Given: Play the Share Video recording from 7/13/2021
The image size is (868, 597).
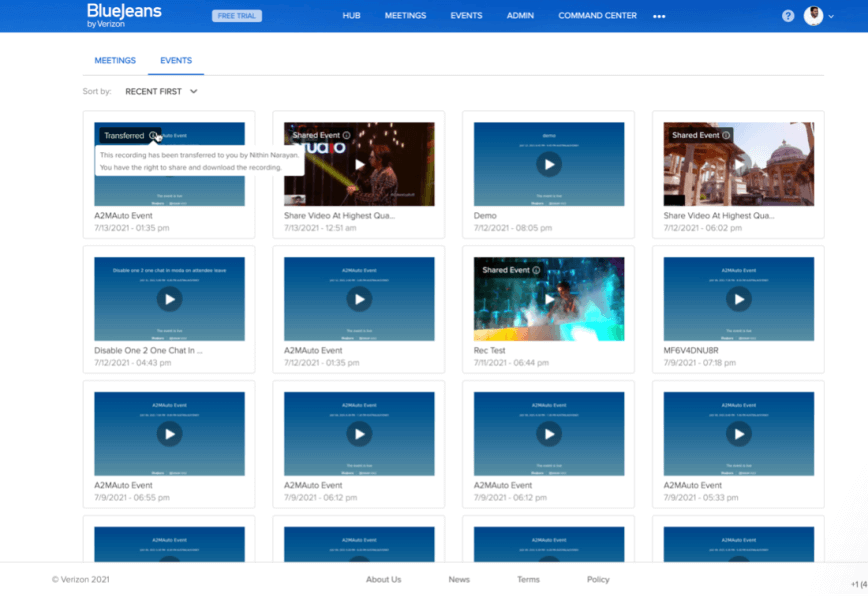Looking at the screenshot, I should click(x=359, y=164).
